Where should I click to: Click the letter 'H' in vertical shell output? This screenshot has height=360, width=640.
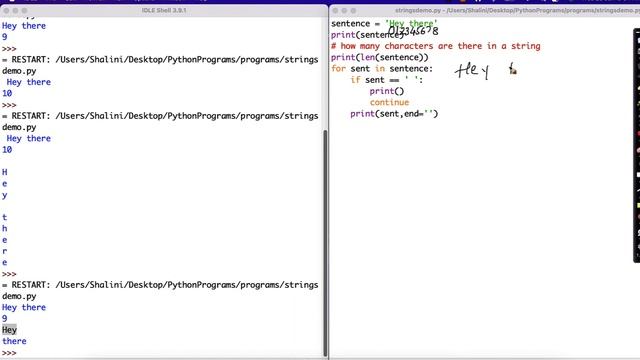click(x=4, y=172)
